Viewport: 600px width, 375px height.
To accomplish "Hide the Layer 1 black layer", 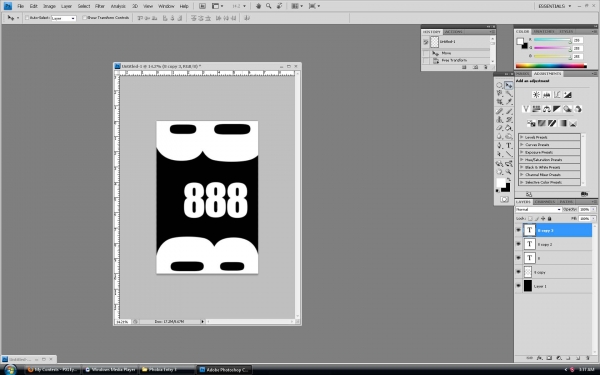I will (518, 286).
